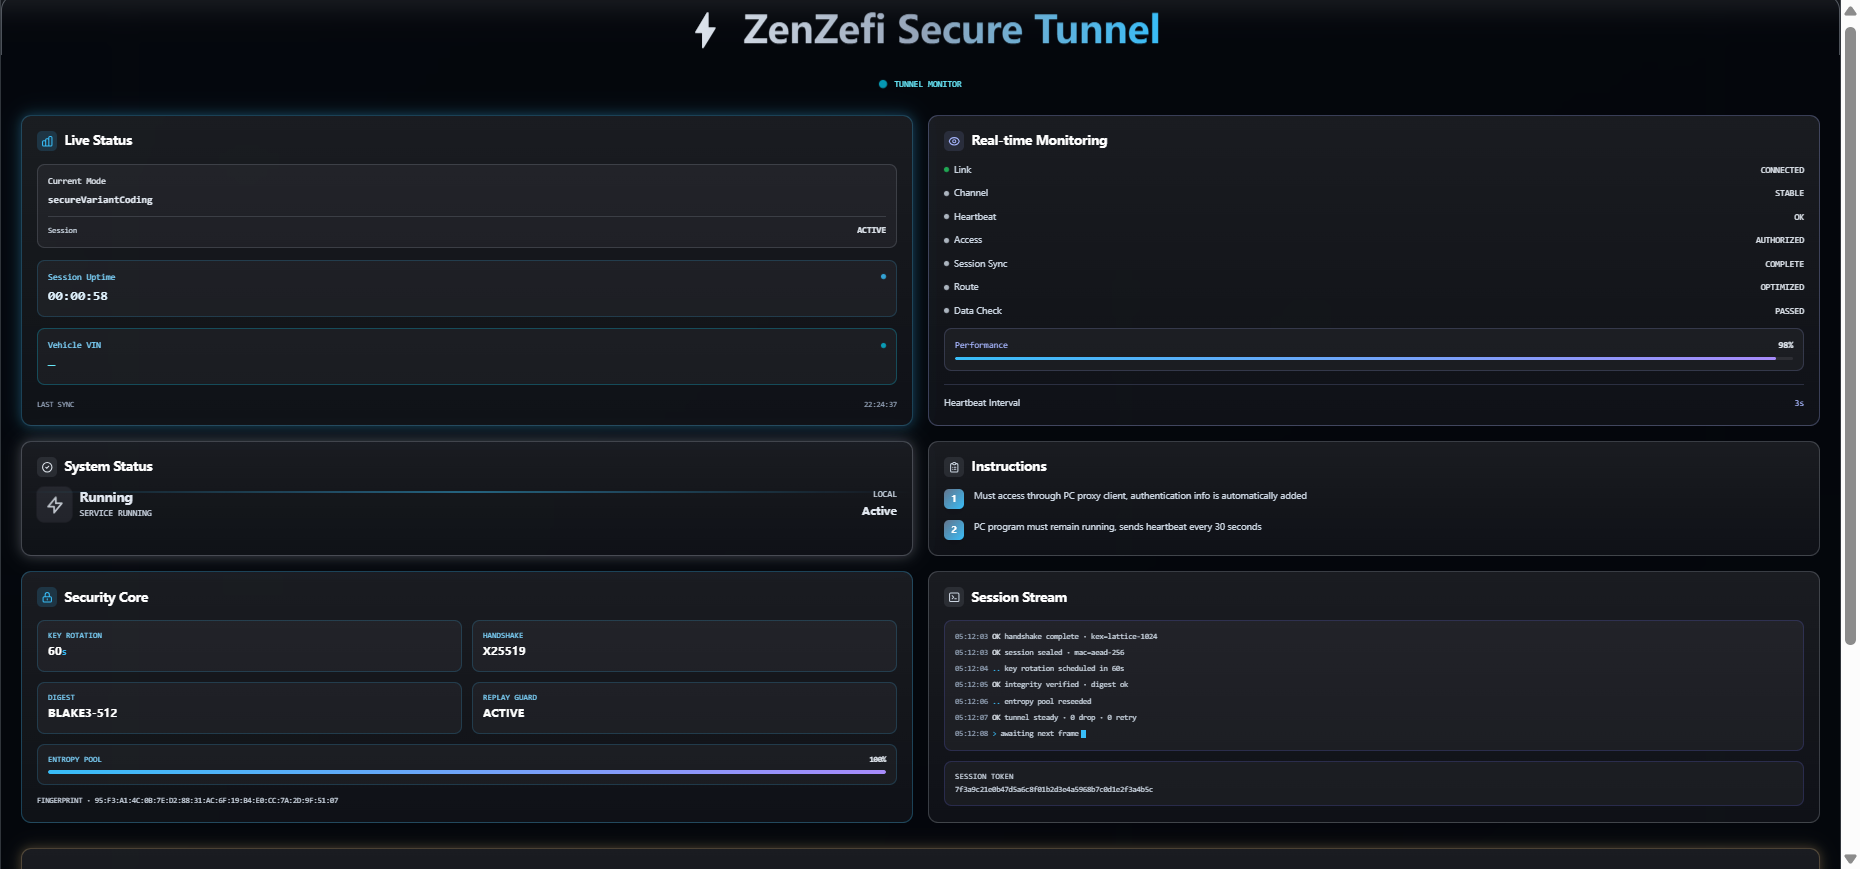Click the STABLE channel status
Viewport: 1860px width, 869px height.
point(1789,193)
